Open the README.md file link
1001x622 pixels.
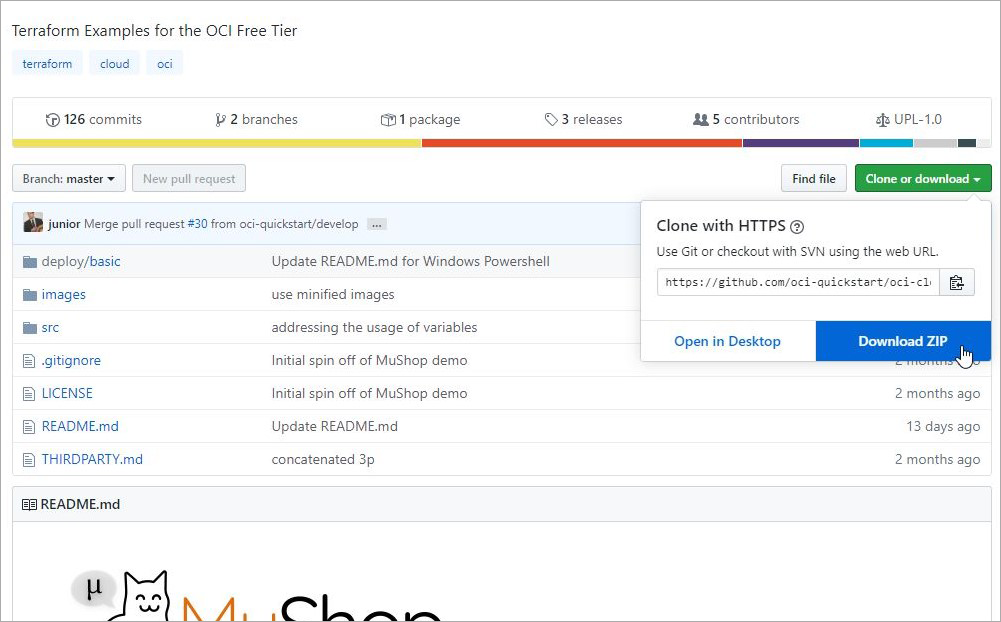(x=80, y=427)
